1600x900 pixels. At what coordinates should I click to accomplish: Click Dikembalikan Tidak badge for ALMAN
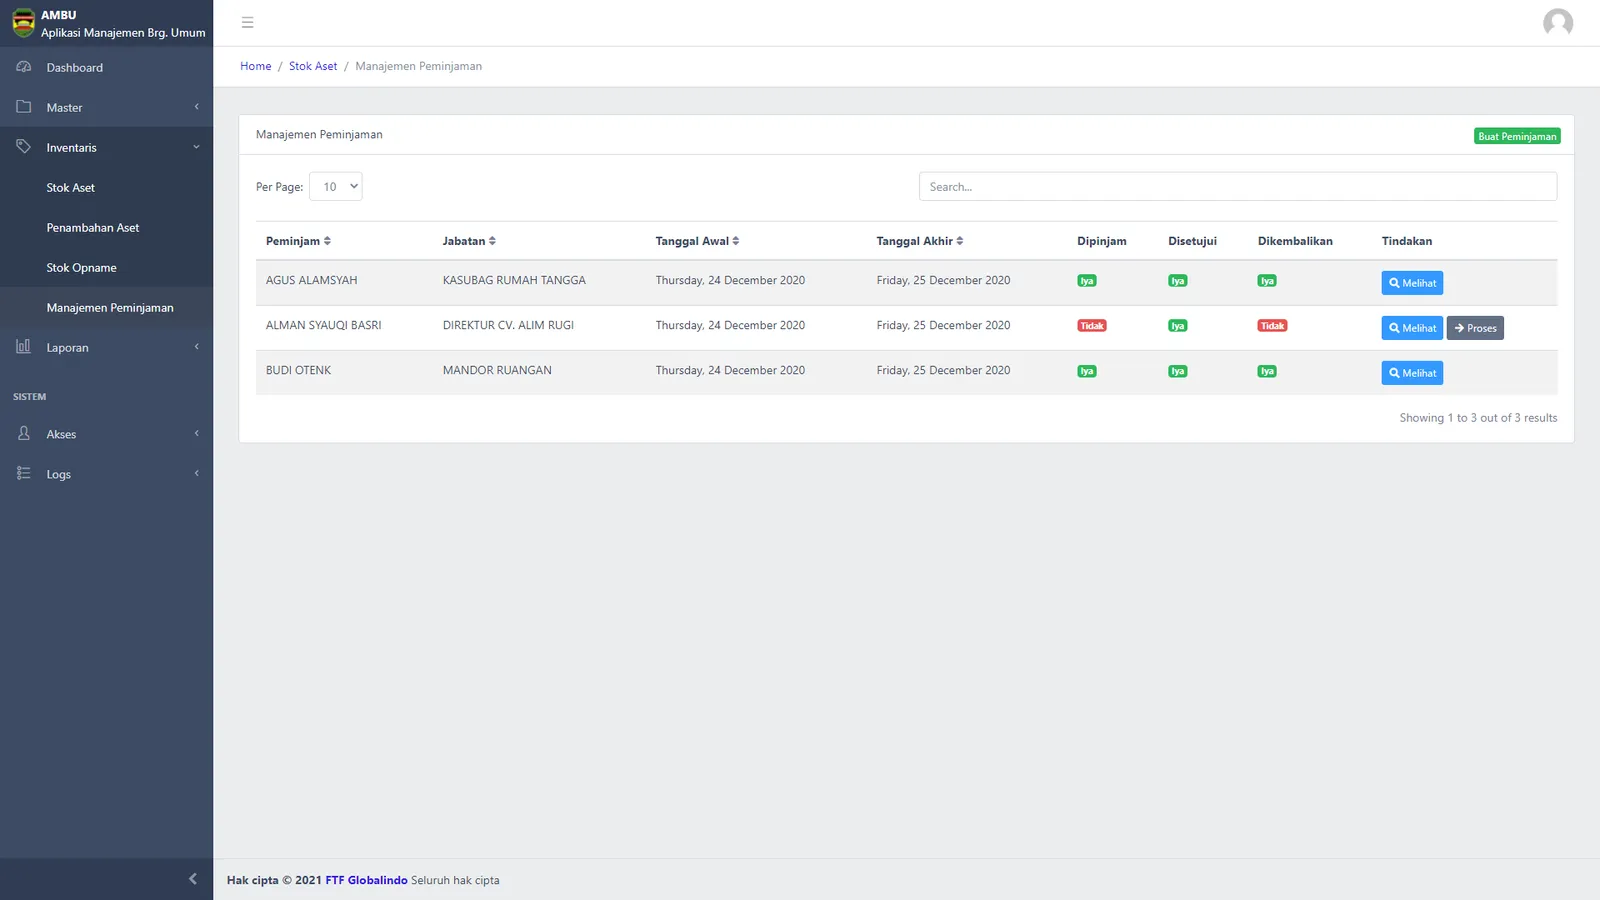(x=1272, y=326)
